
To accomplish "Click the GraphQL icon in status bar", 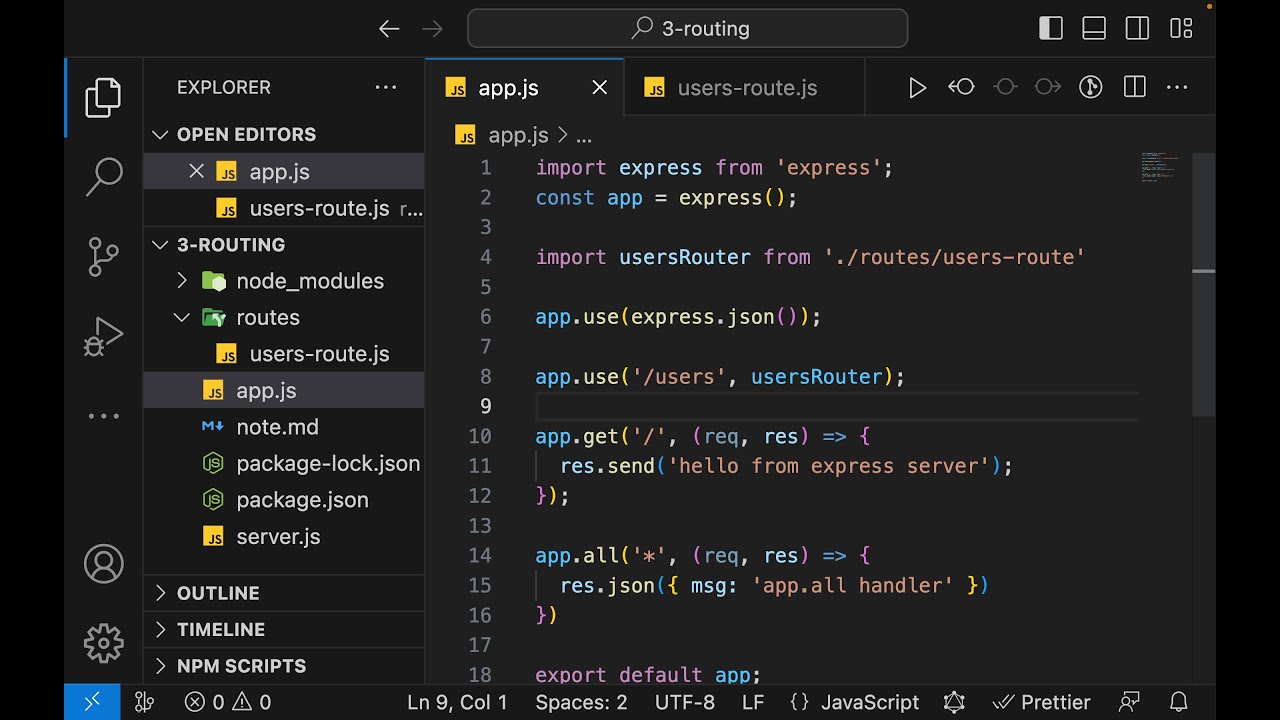I will tap(954, 702).
